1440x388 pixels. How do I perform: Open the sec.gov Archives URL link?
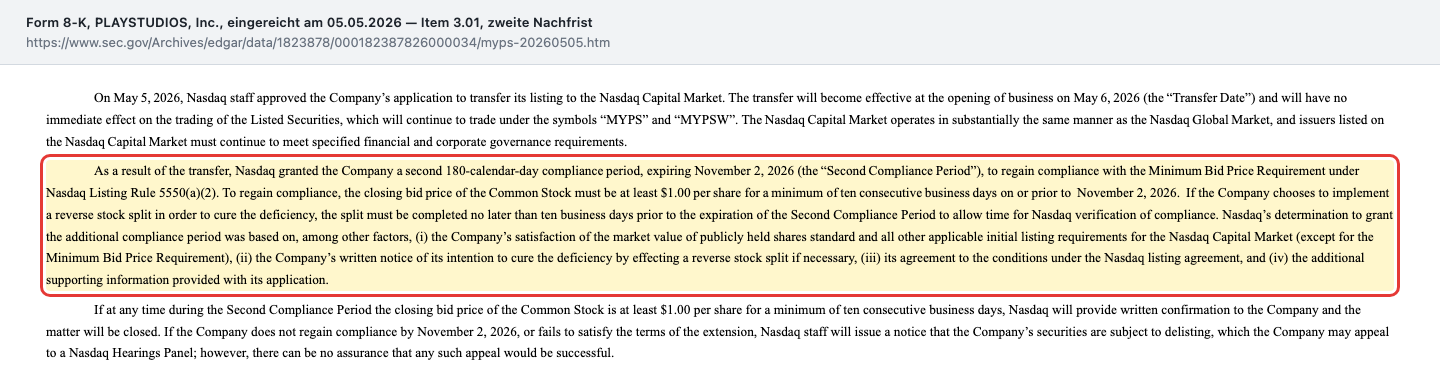click(x=318, y=43)
